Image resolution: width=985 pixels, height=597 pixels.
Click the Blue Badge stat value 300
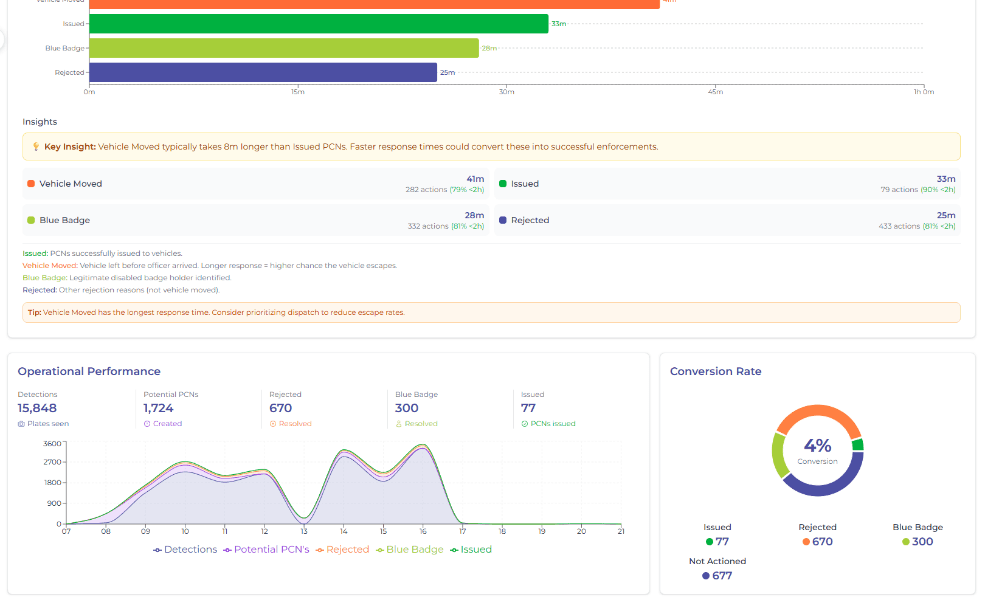(407, 408)
